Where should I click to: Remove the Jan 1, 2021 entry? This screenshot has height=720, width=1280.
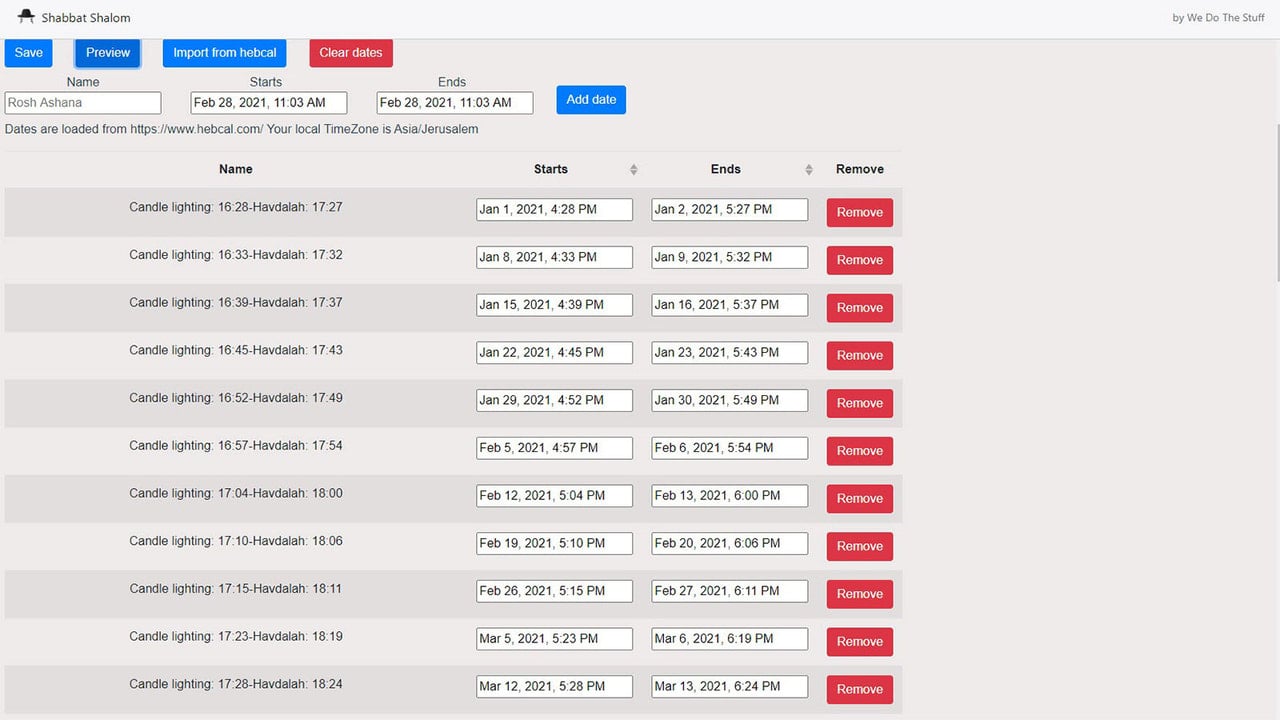click(x=860, y=212)
